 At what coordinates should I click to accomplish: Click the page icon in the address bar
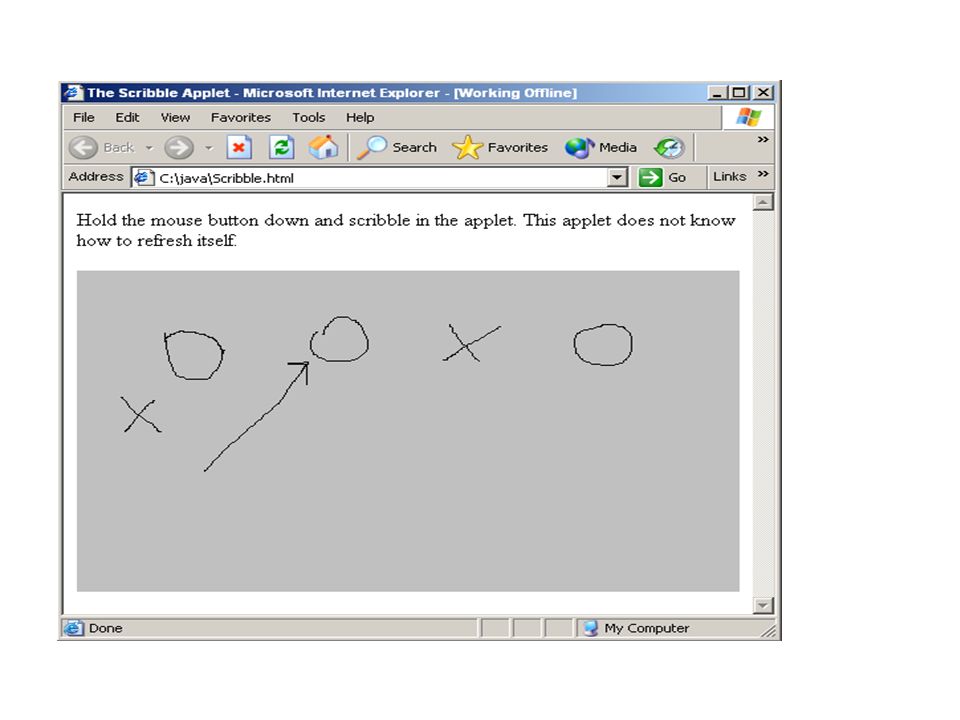pos(144,178)
